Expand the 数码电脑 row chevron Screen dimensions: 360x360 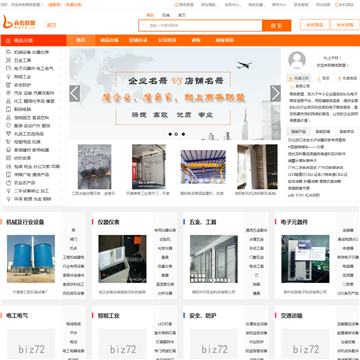click(x=61, y=109)
